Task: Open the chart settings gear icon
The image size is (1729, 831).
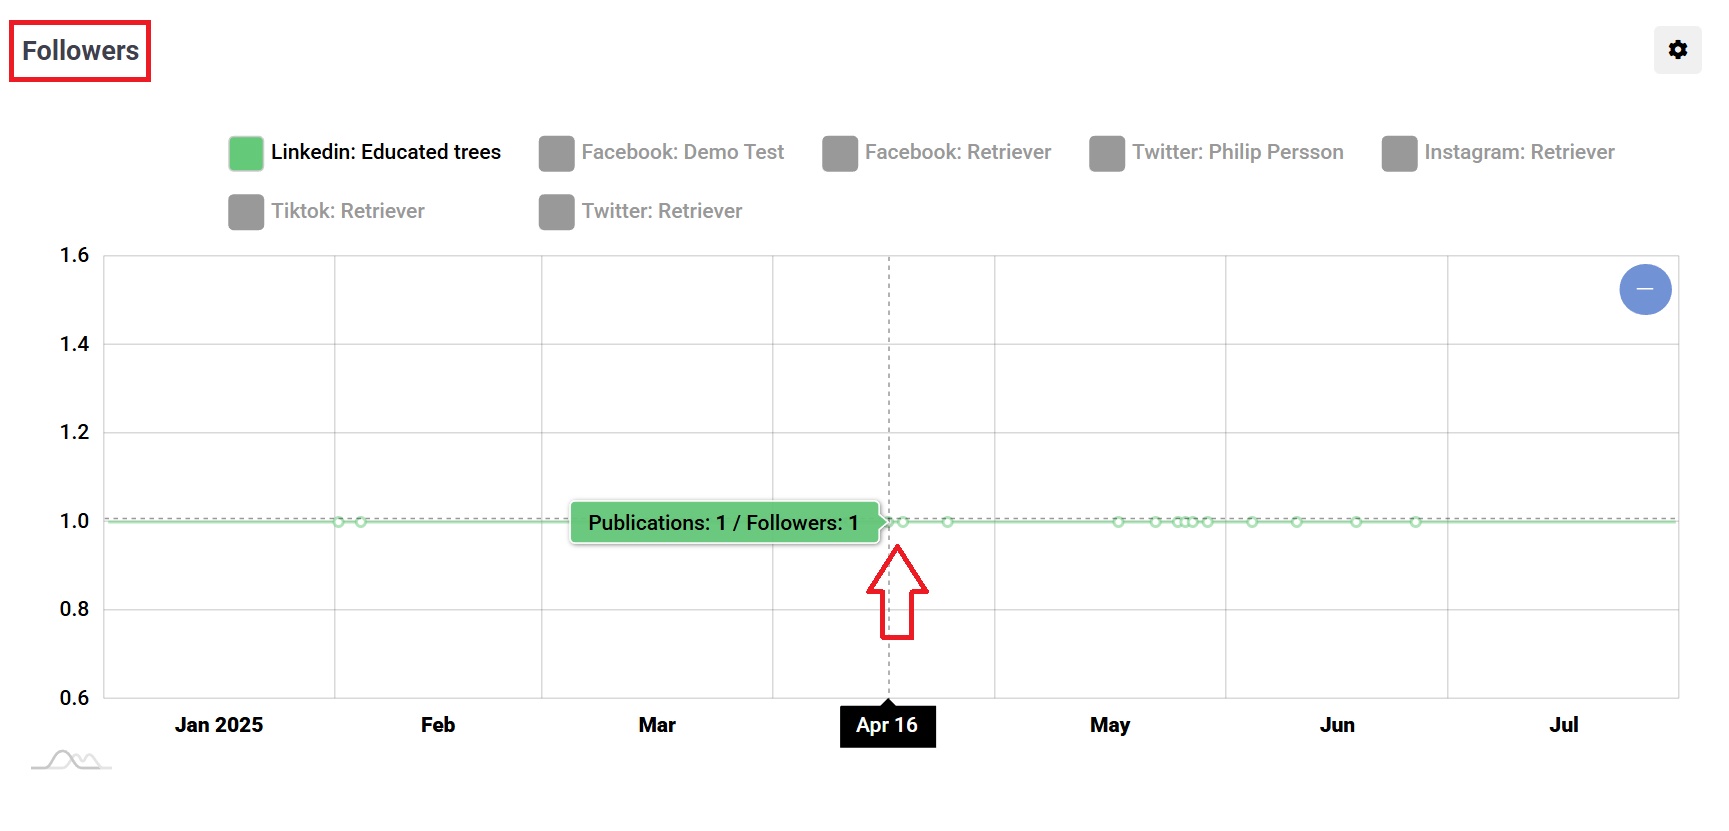Action: pyautogui.click(x=1677, y=49)
